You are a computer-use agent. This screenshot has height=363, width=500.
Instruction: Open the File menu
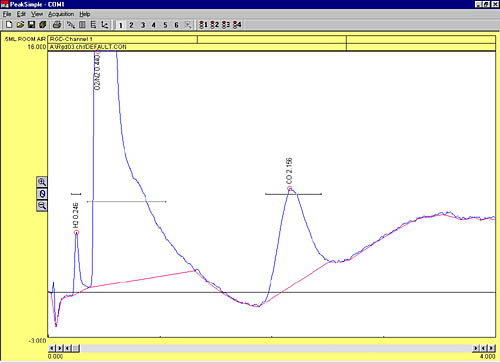pos(7,14)
